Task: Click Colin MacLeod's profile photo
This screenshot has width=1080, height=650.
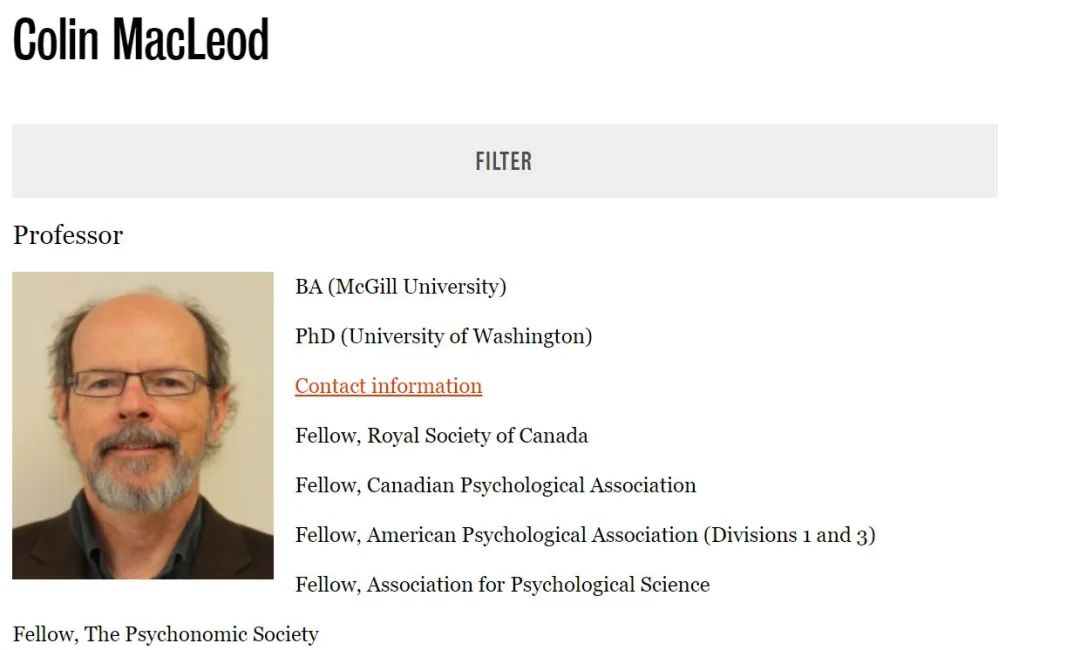Action: pos(143,425)
